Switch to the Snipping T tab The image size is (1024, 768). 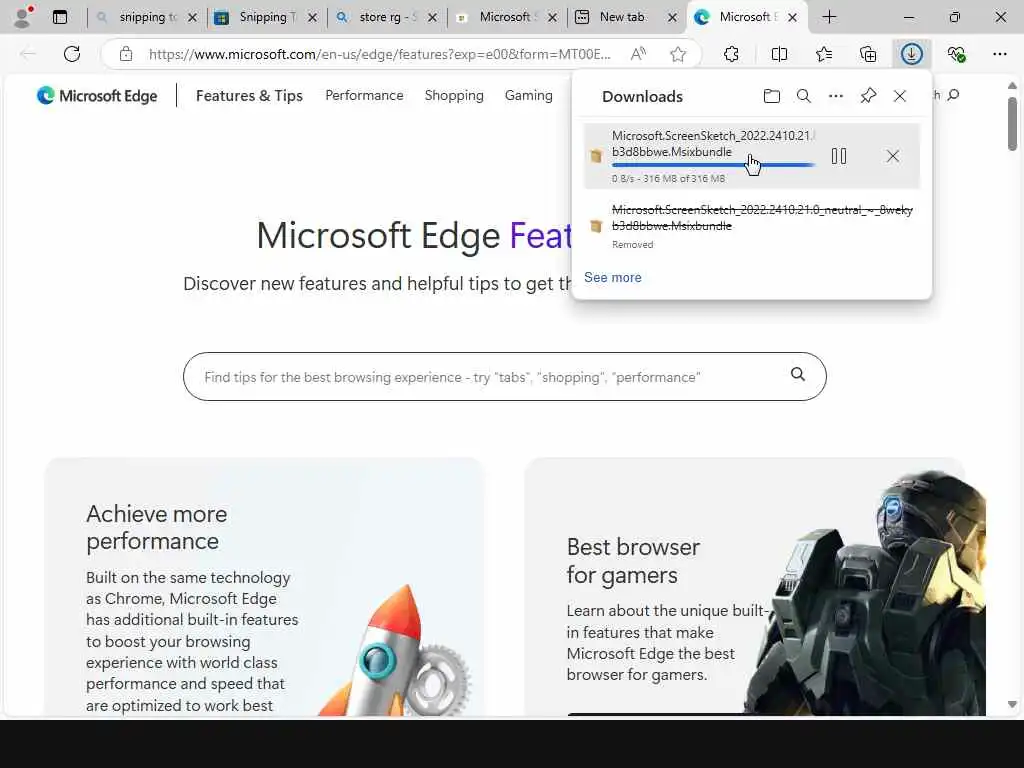click(267, 17)
